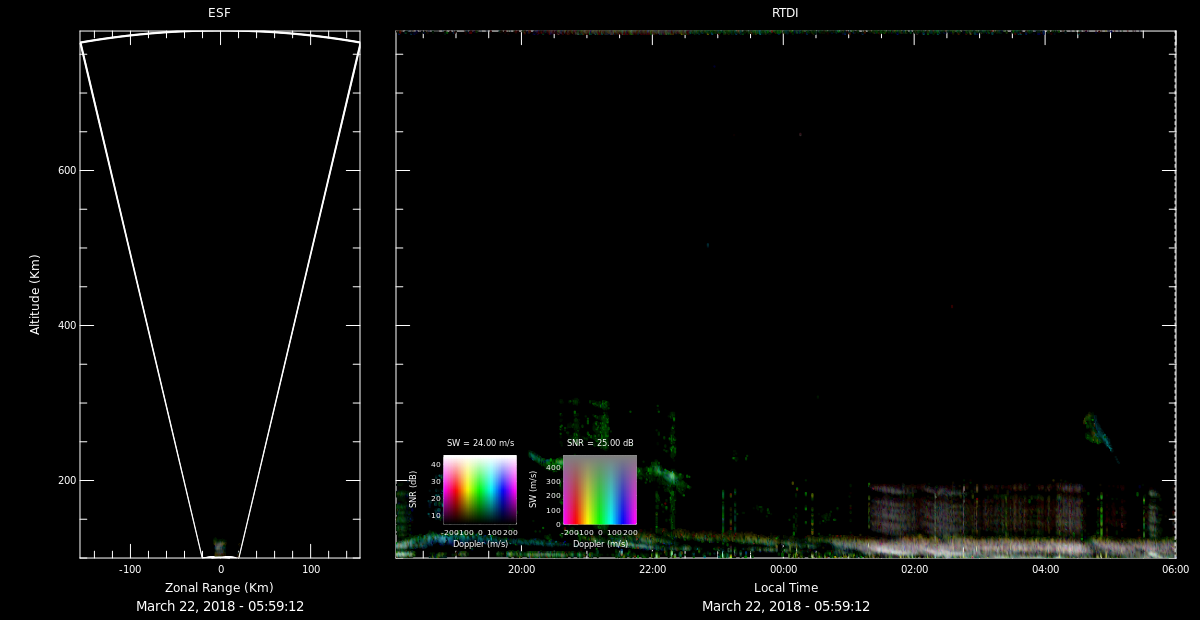Click the 02:00 local time tick label

tap(914, 569)
